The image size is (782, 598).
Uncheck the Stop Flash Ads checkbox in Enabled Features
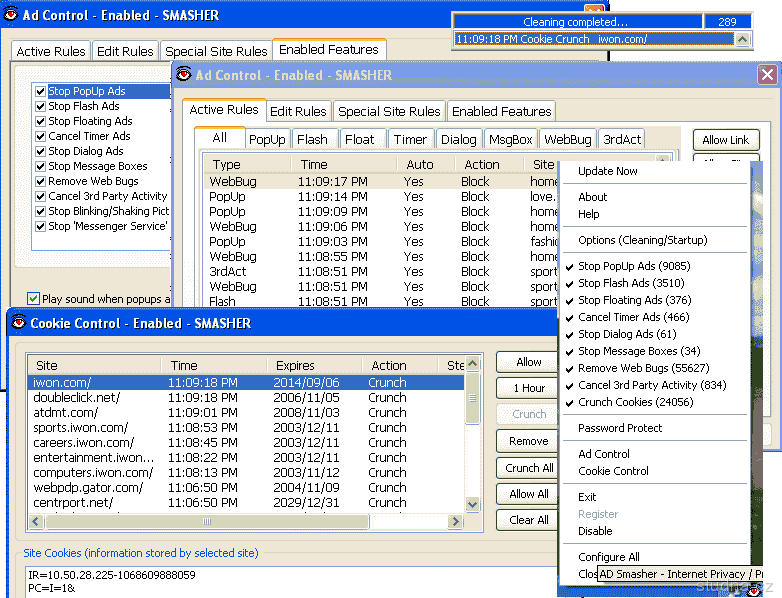point(41,106)
